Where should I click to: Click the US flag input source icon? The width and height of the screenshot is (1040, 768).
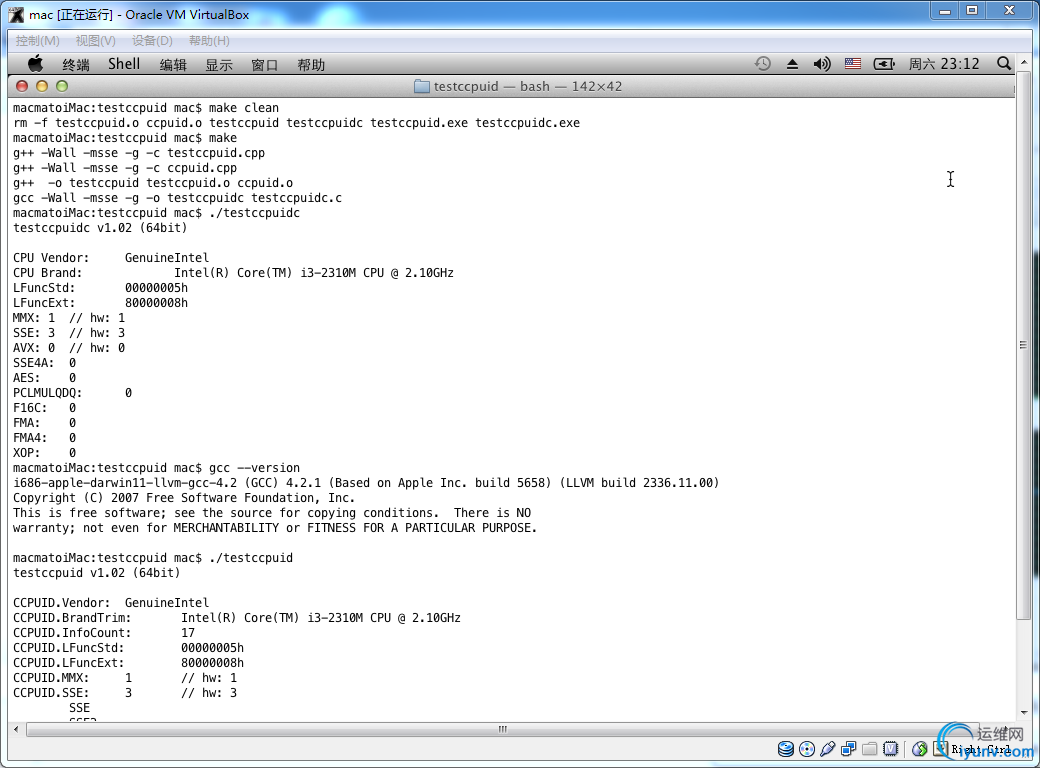[x=853, y=64]
